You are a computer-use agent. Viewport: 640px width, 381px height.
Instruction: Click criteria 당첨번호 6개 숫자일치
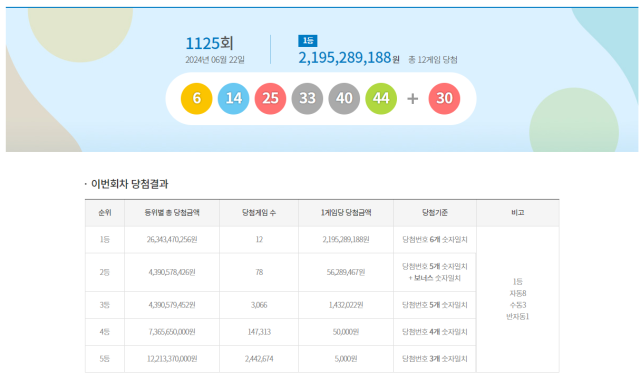pos(435,240)
